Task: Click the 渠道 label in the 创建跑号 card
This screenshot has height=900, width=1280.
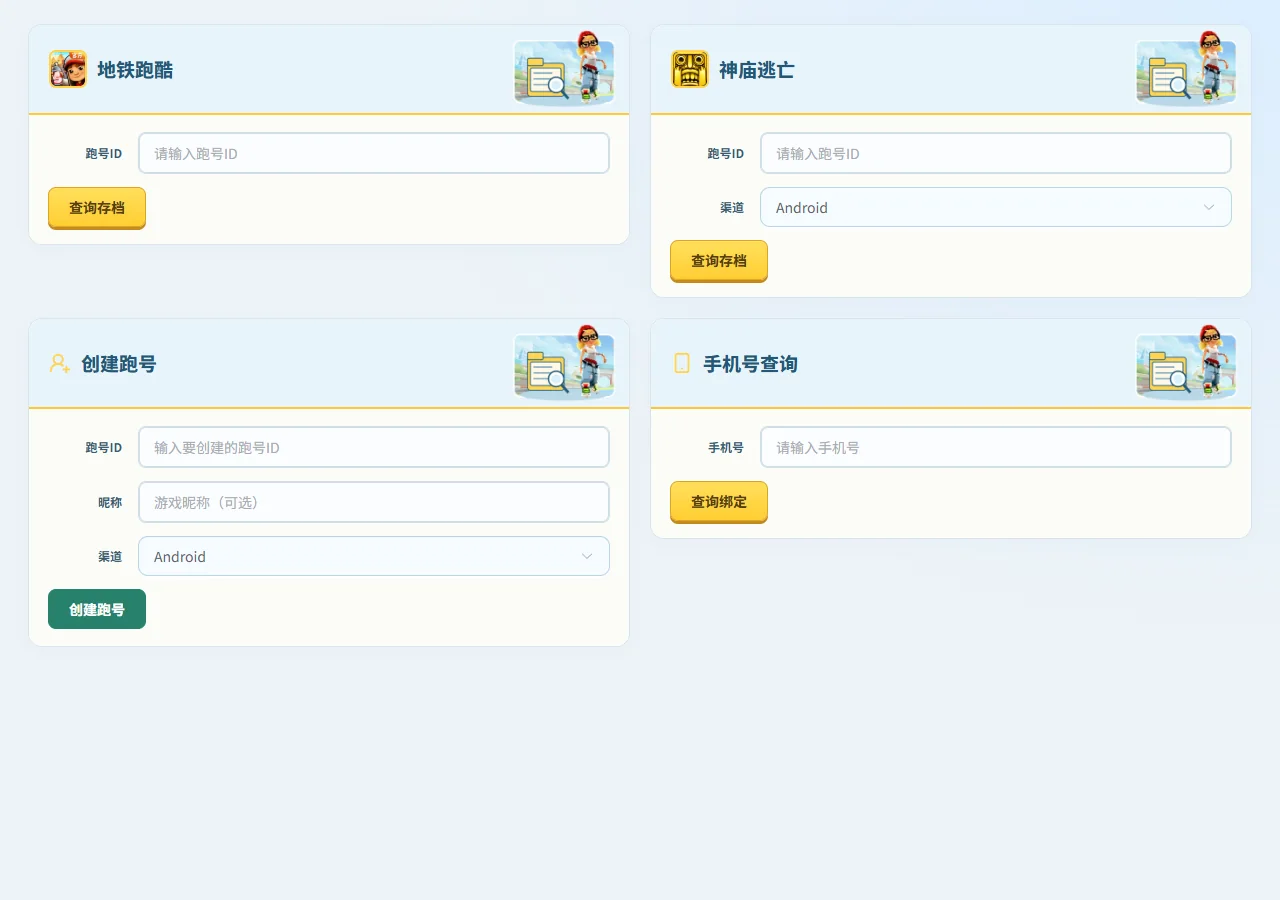Action: point(110,557)
